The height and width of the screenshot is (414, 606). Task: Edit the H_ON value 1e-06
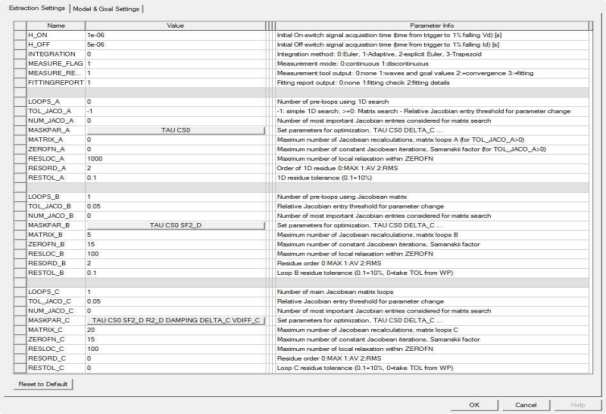tap(175, 35)
